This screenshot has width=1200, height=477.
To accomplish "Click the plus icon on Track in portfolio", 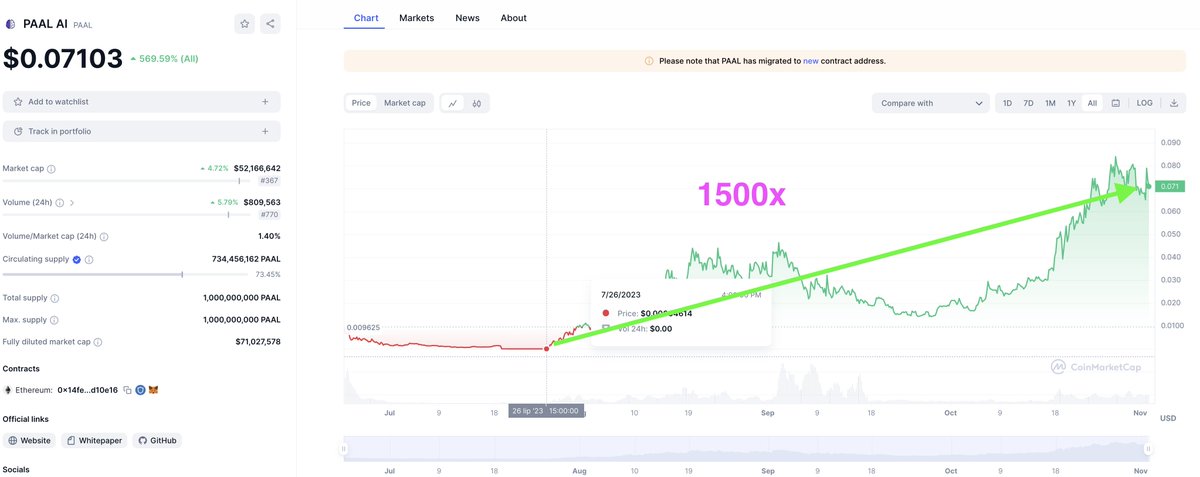I will pyautogui.click(x=265, y=131).
